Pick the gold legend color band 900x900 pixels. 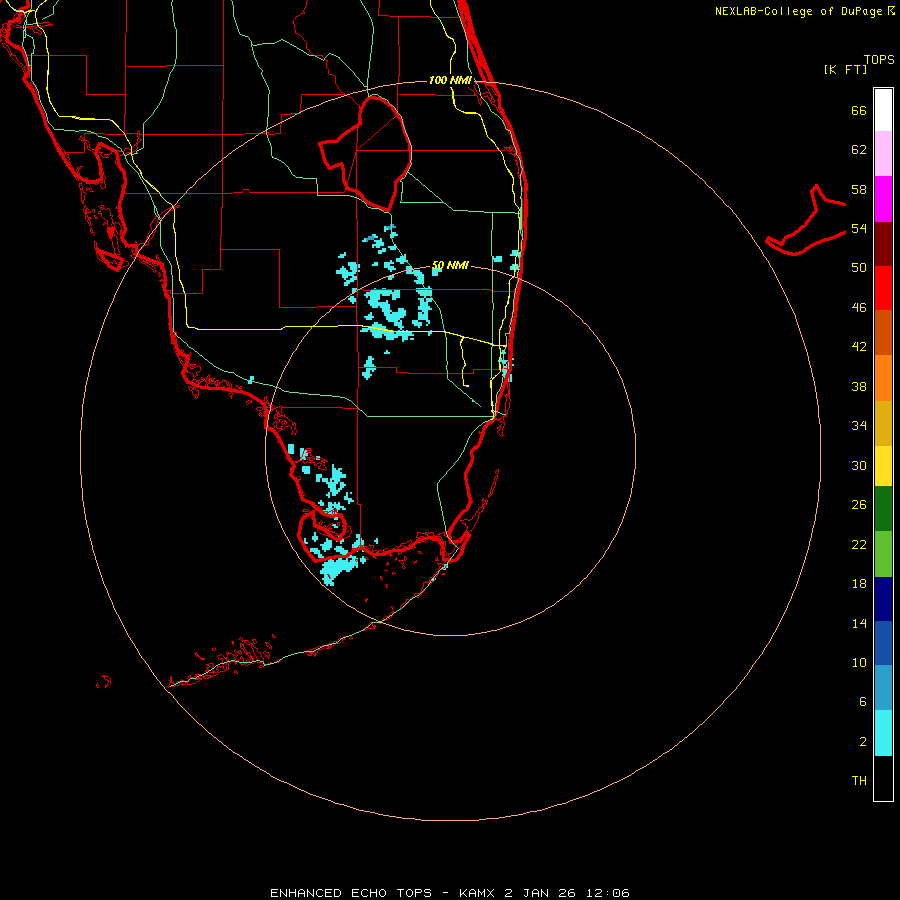coord(883,423)
